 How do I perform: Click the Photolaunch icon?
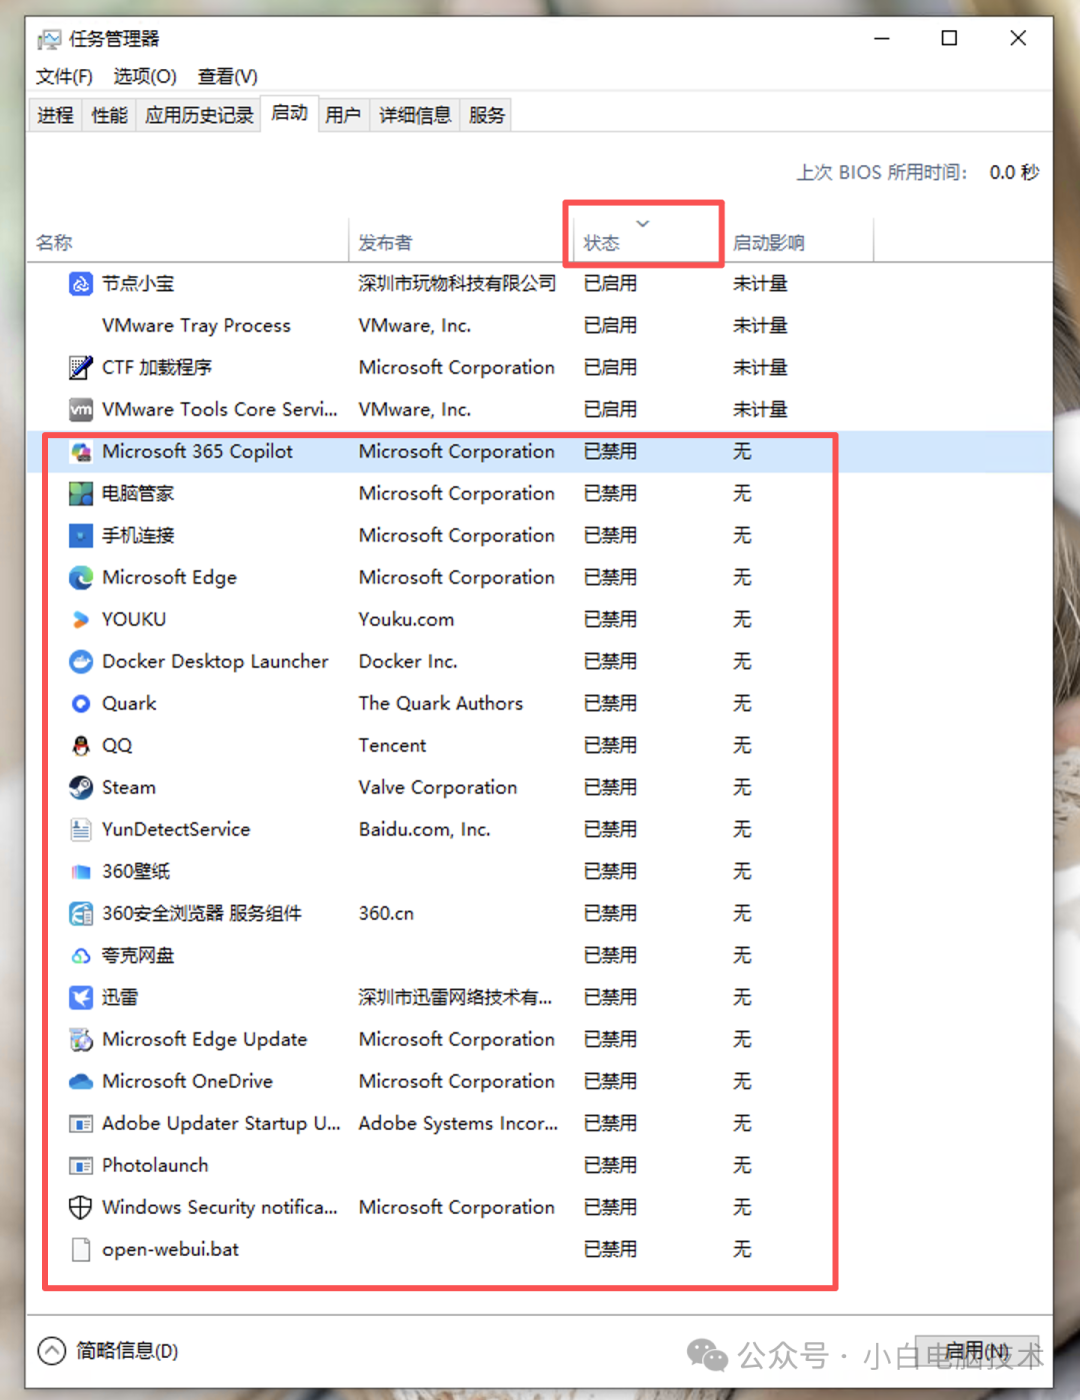pyautogui.click(x=81, y=1166)
